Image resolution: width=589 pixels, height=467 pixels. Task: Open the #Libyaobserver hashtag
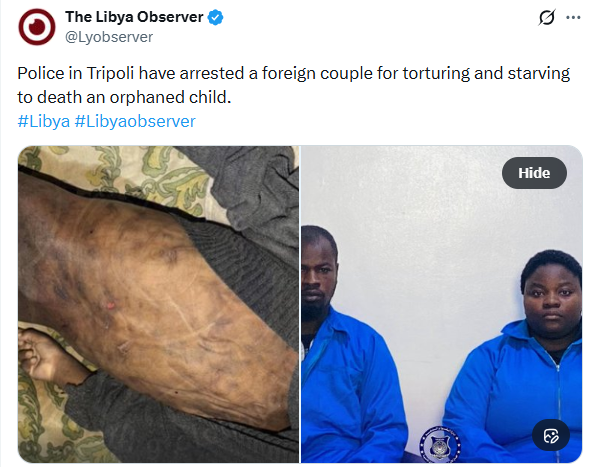(x=135, y=121)
